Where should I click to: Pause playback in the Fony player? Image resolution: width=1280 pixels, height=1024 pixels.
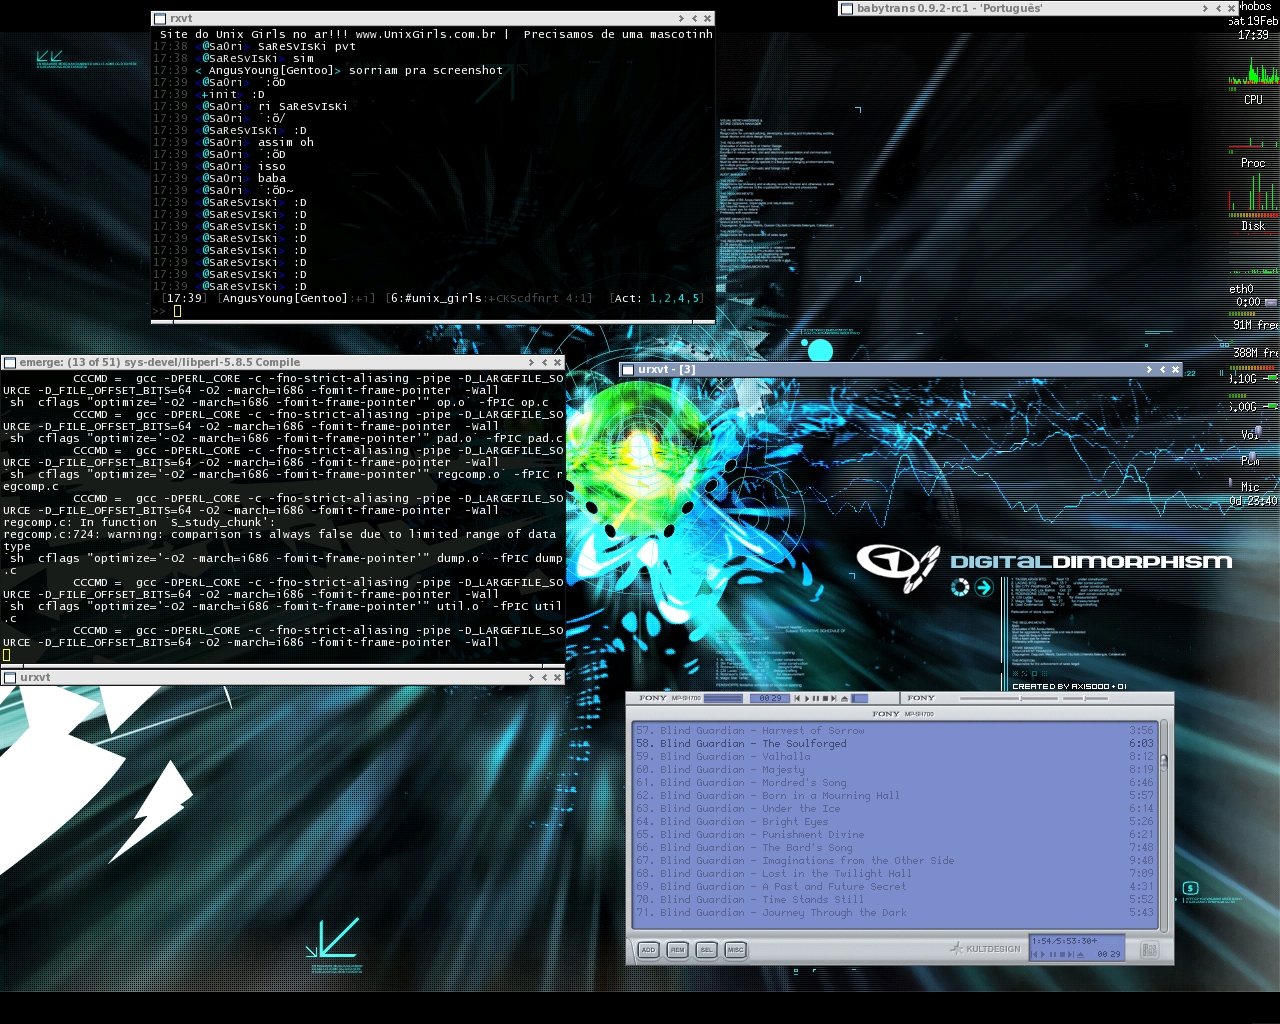(816, 698)
